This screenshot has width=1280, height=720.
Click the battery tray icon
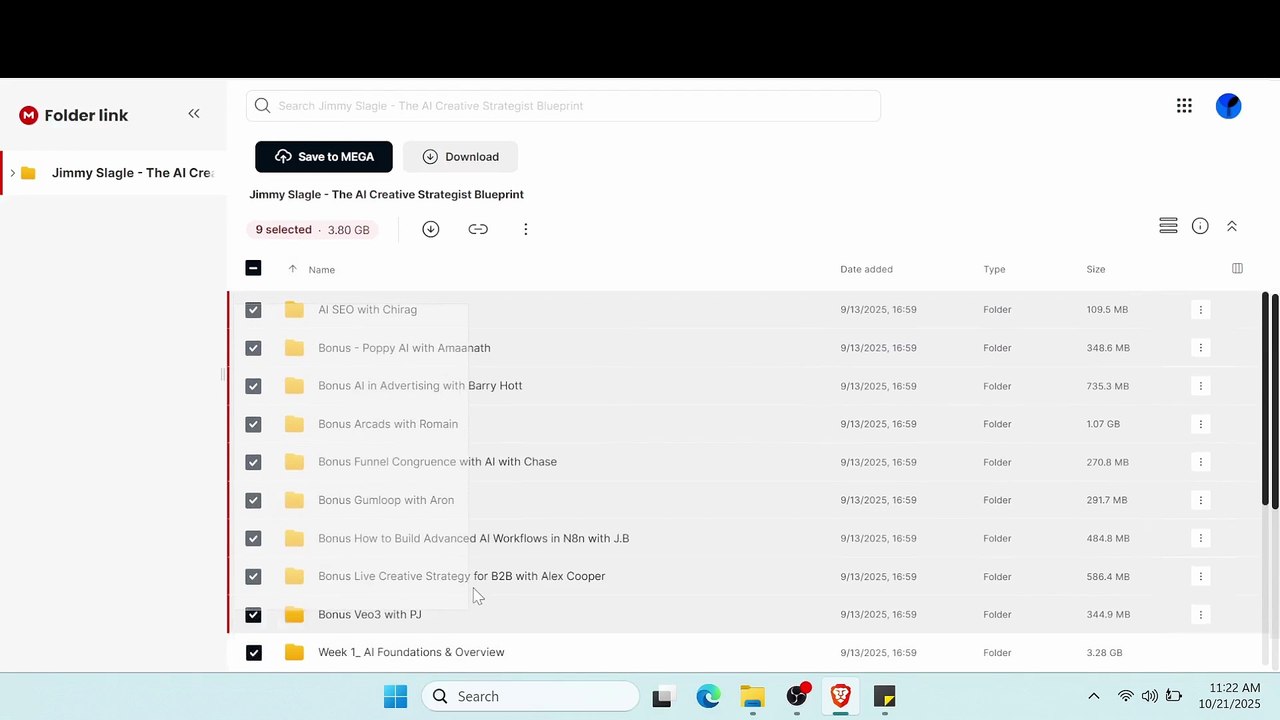(x=1174, y=696)
